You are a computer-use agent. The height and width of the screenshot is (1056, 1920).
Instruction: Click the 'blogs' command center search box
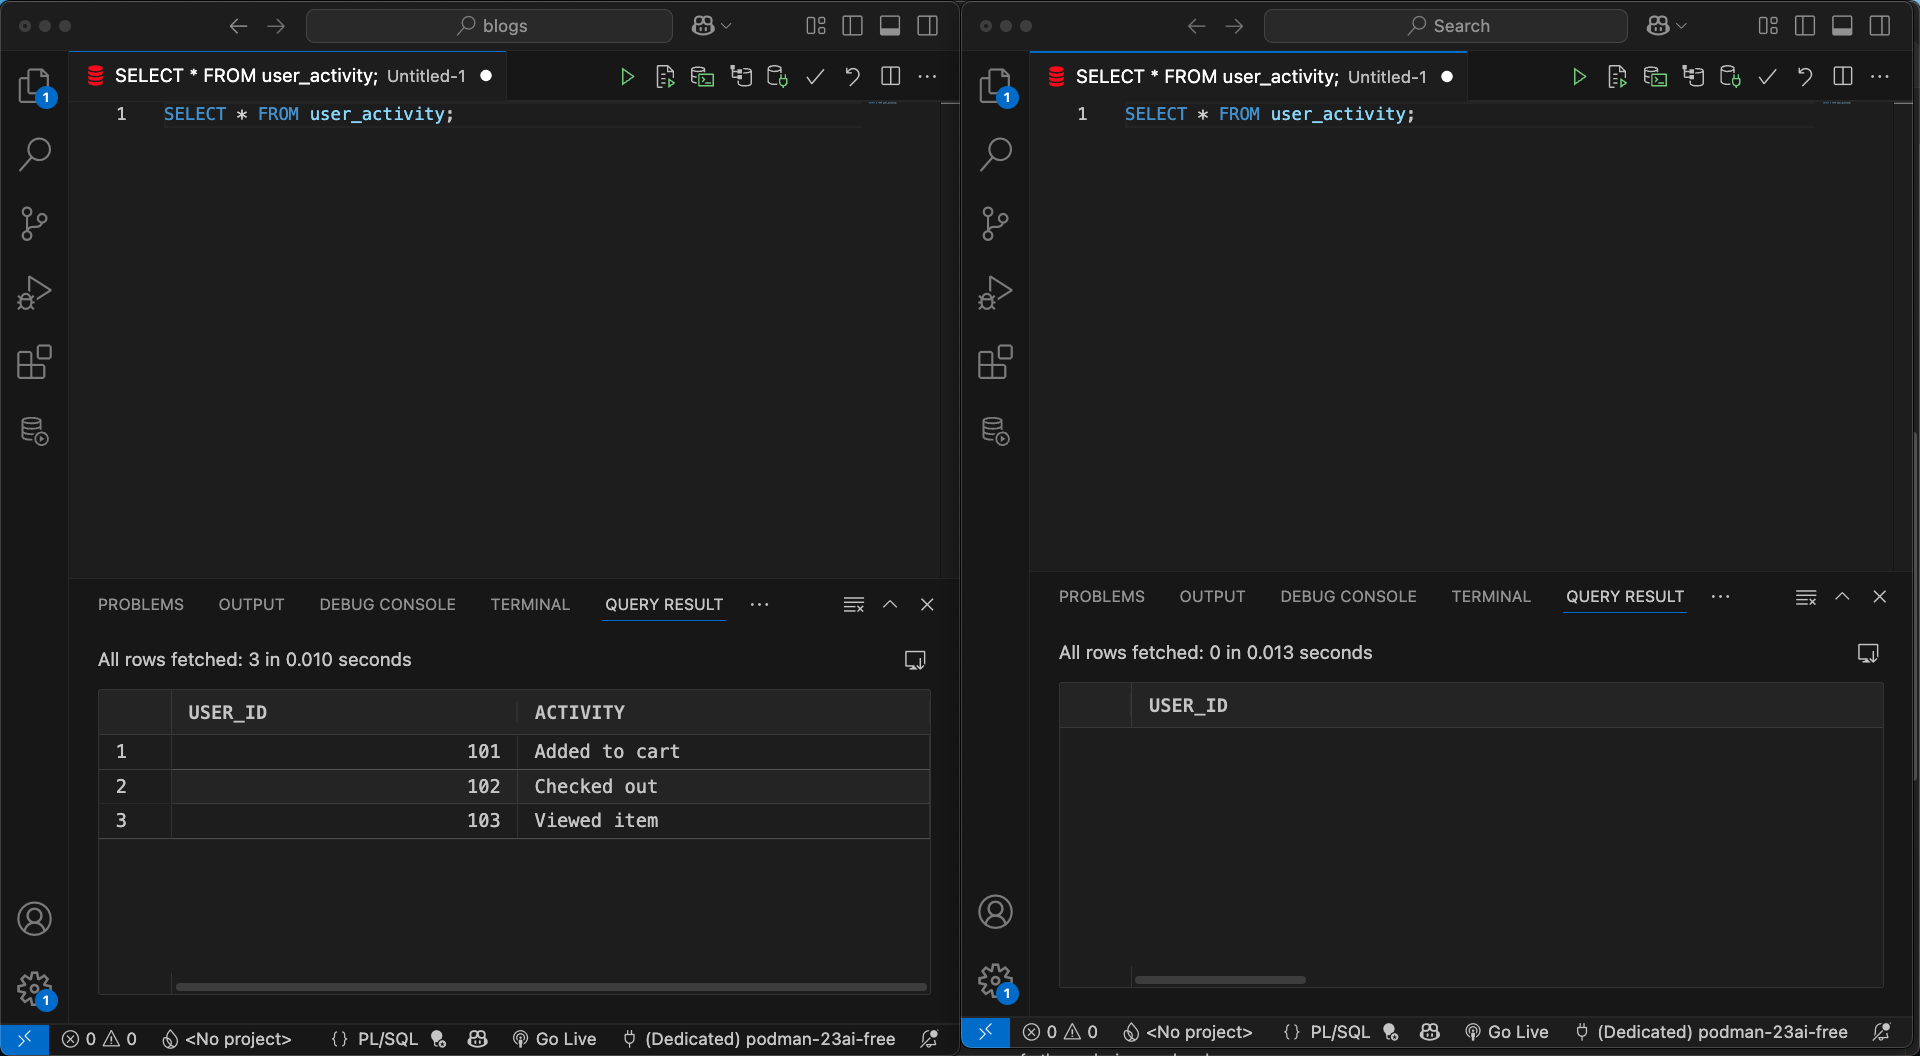[x=489, y=26]
